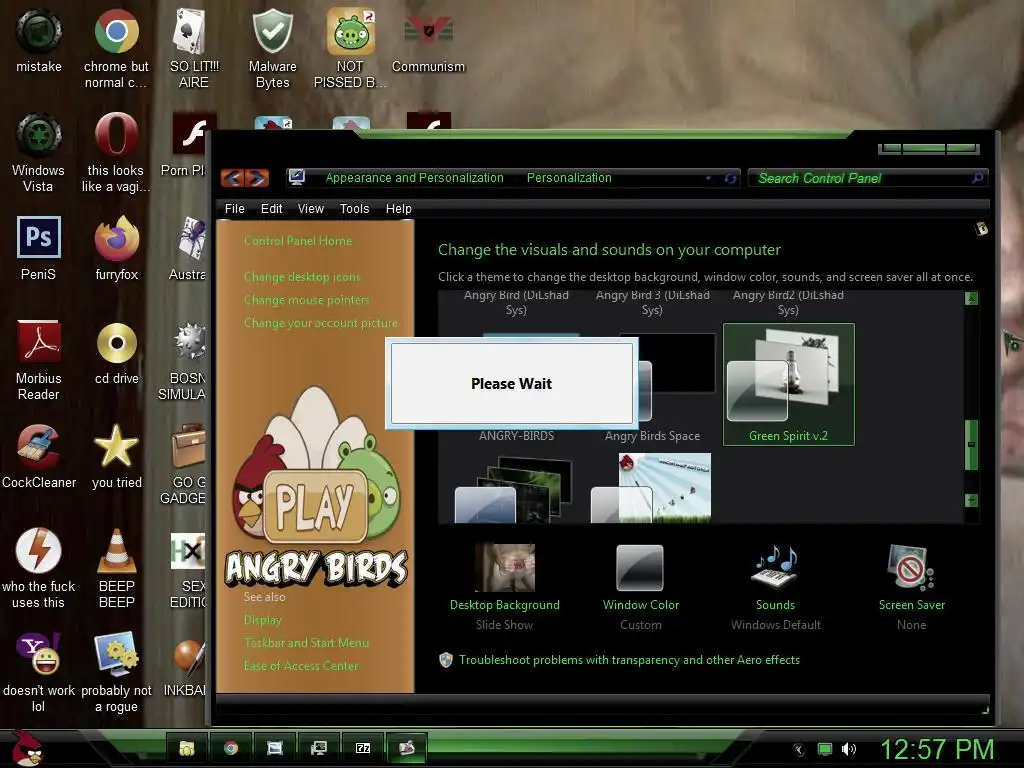
Task: Open 'Ease of Access Center' link
Action: [x=301, y=665]
